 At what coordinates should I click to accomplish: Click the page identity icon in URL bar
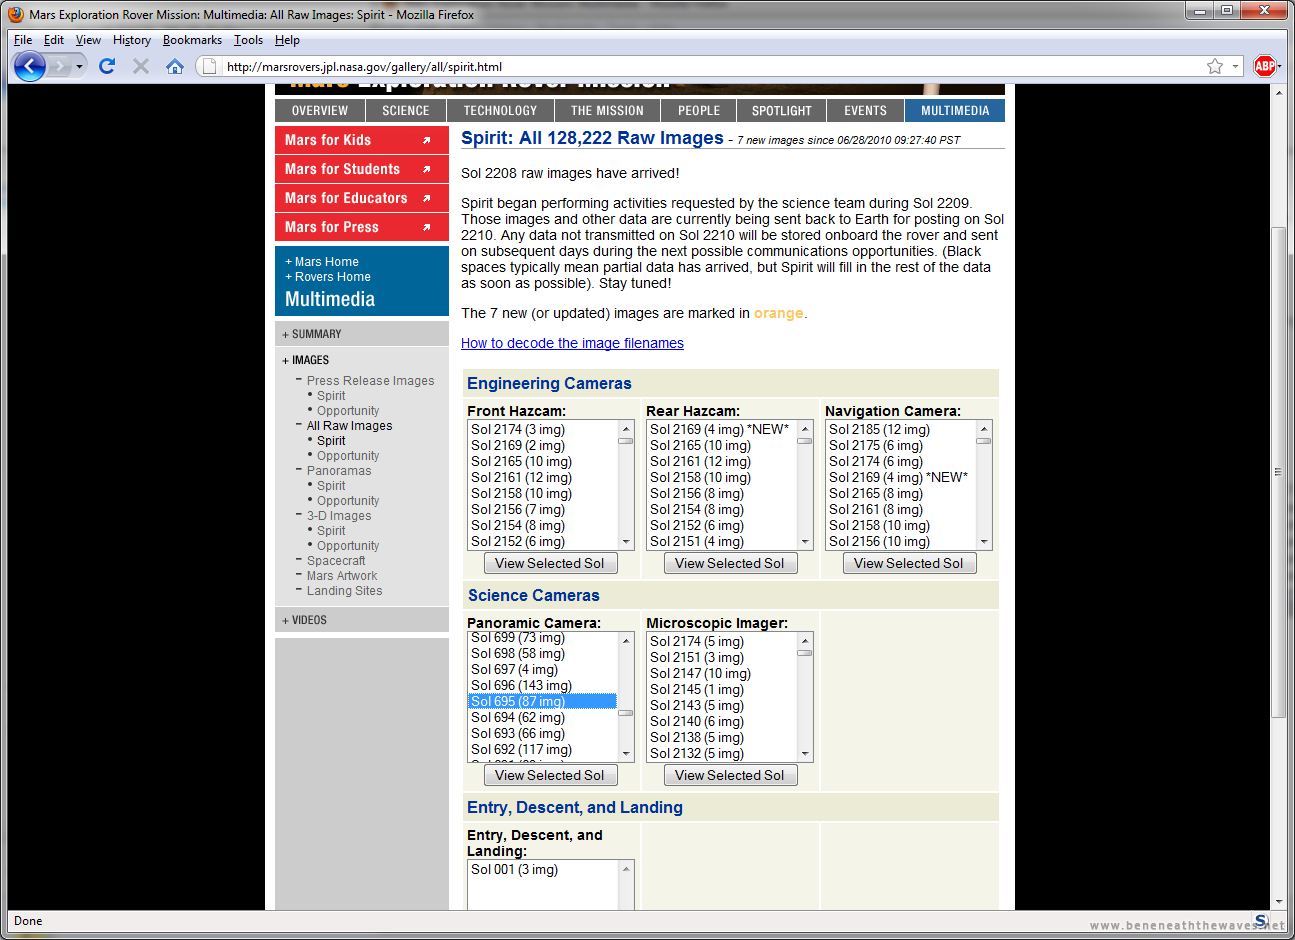tap(208, 66)
